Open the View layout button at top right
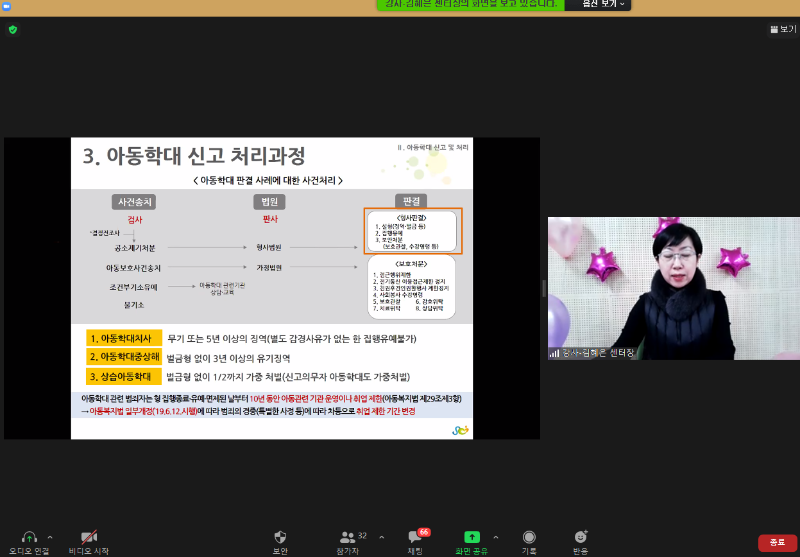This screenshot has height=557, width=800. (783, 29)
